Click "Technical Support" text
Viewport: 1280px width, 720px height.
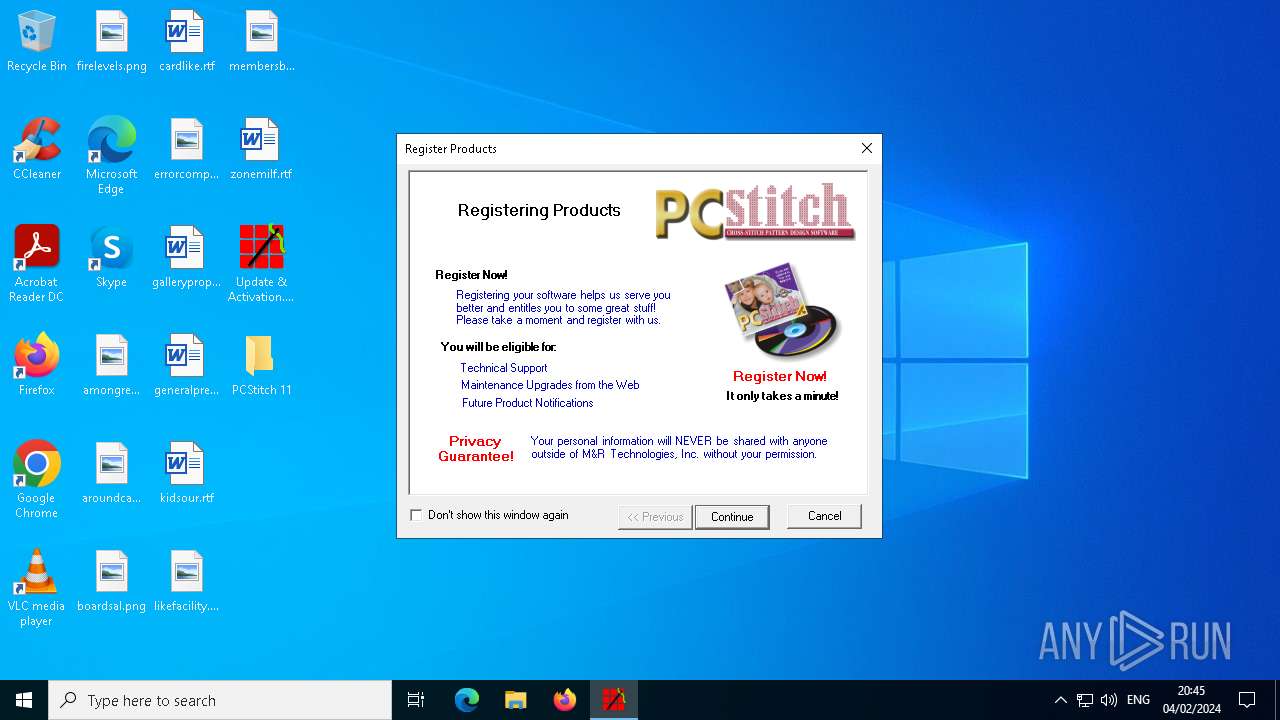click(x=504, y=368)
